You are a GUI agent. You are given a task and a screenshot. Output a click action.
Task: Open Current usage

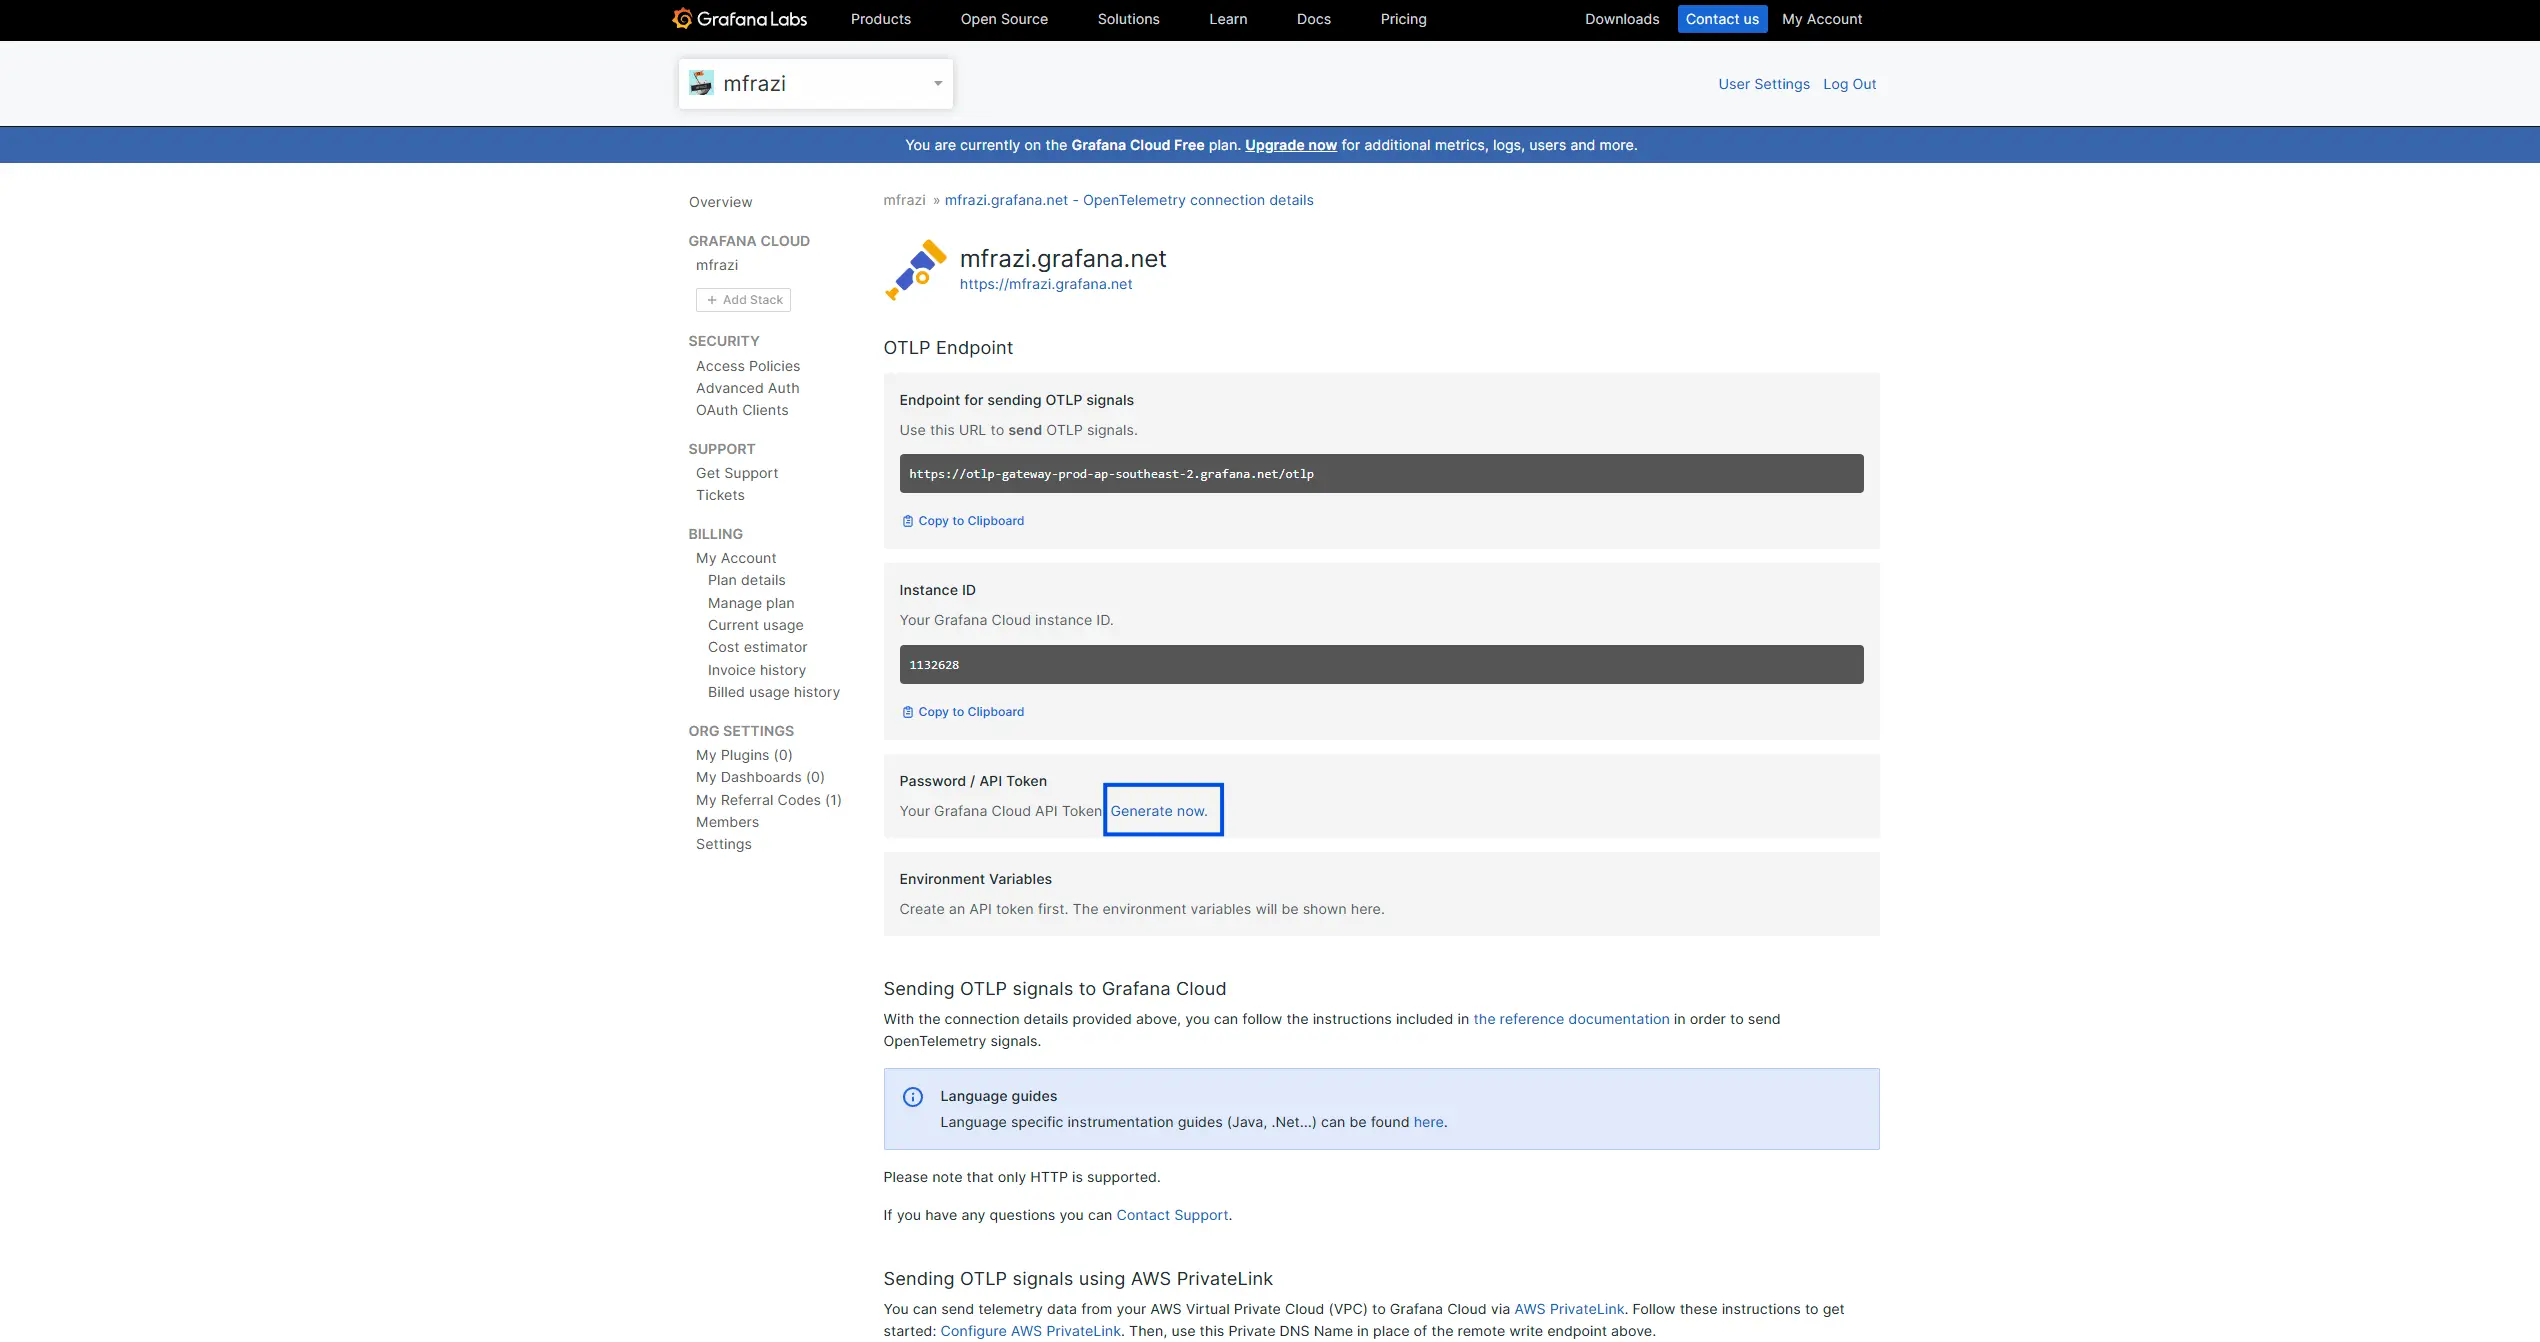(x=755, y=625)
